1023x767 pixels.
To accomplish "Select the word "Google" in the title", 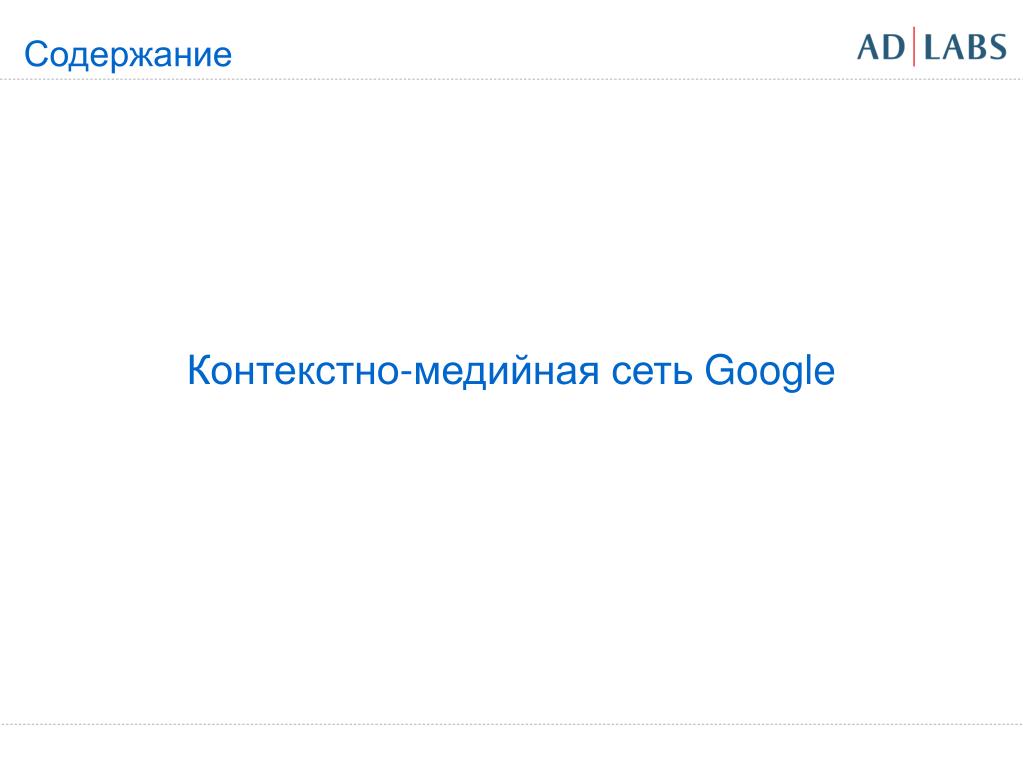I will tap(769, 372).
